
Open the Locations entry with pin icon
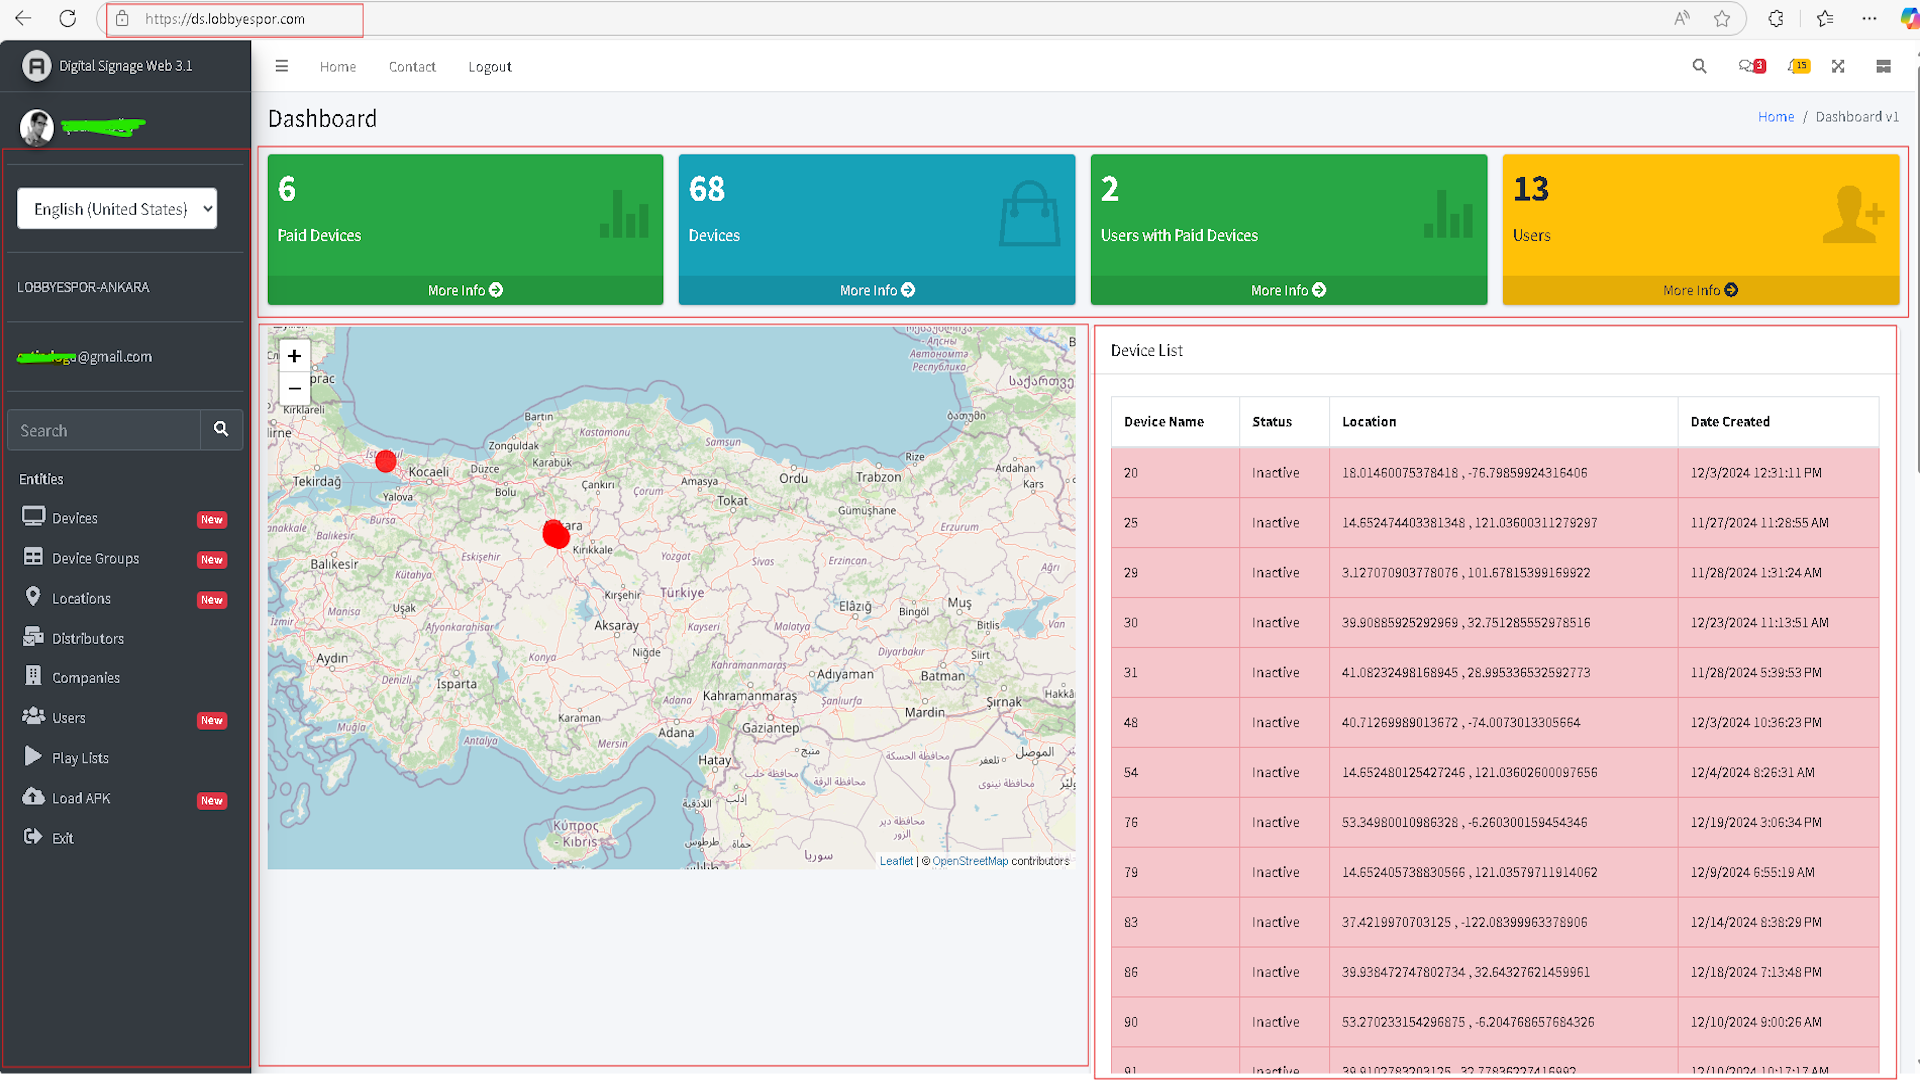coord(78,598)
